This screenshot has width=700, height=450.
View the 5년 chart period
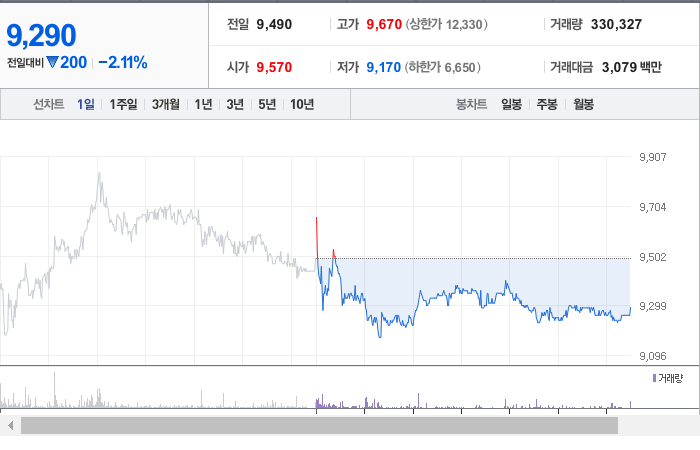pyautogui.click(x=267, y=104)
